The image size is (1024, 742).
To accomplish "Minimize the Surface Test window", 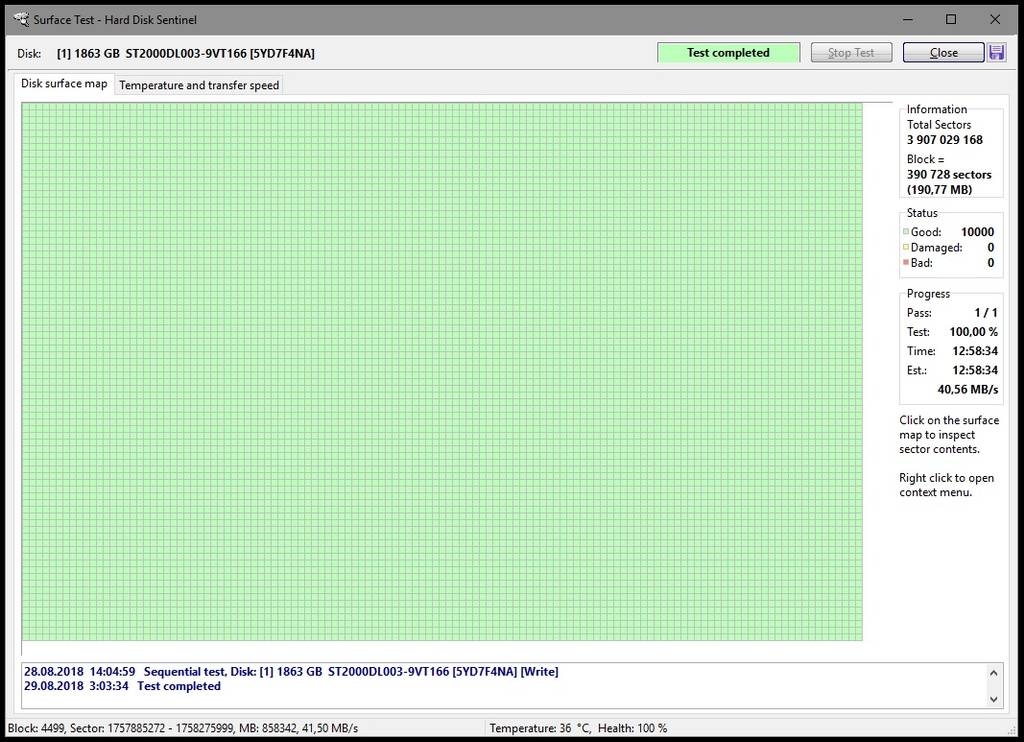I will click(x=908, y=20).
